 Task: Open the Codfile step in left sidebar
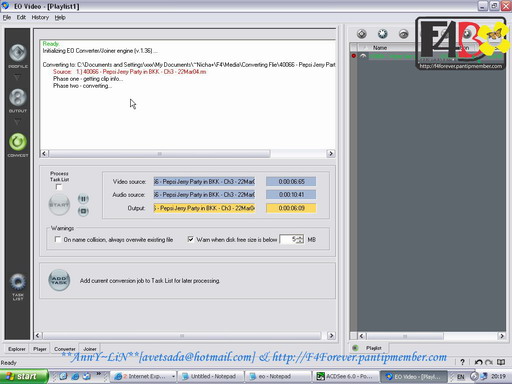click(x=17, y=53)
